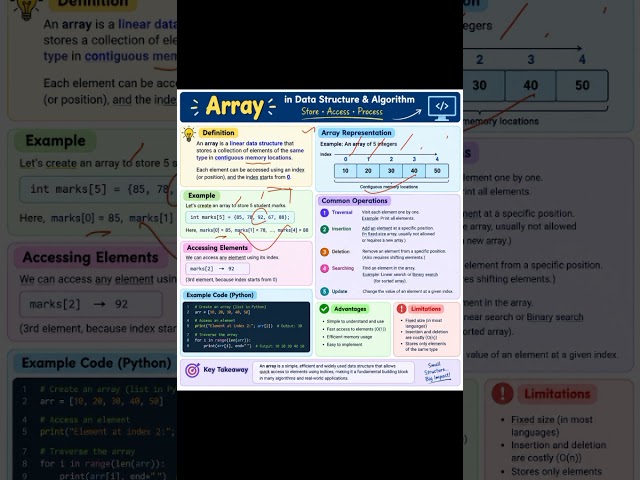Viewport: 640px width, 480px height.
Task: Click the Traversal operation name
Action: [x=342, y=212]
